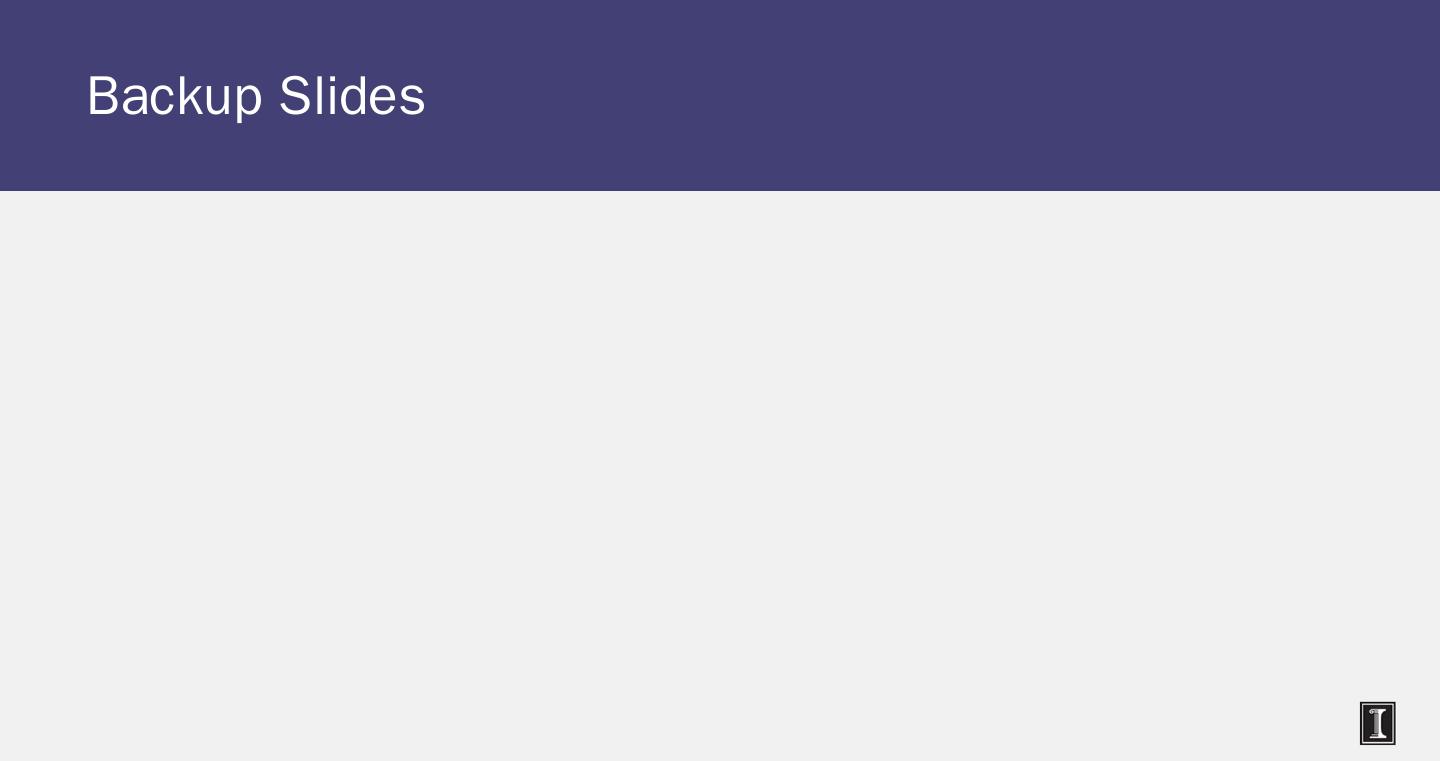
Task: Click the "Backup Slides" title text
Action: coord(256,96)
